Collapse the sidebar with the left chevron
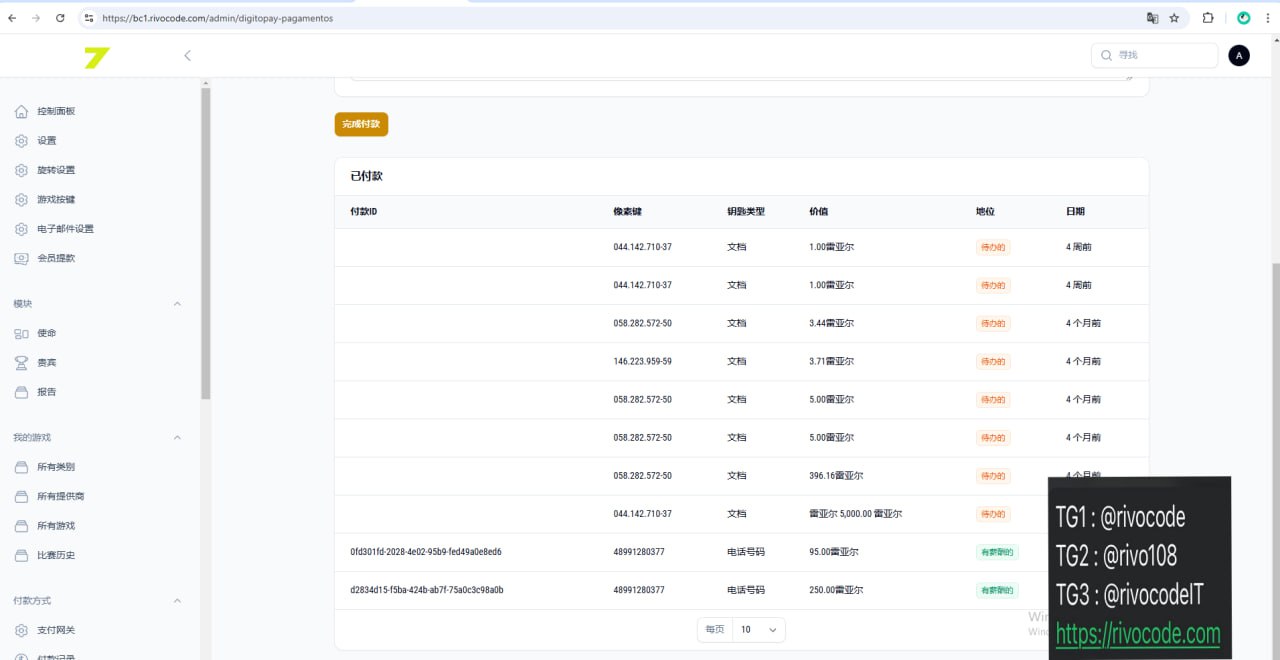This screenshot has width=1280, height=660. point(187,56)
